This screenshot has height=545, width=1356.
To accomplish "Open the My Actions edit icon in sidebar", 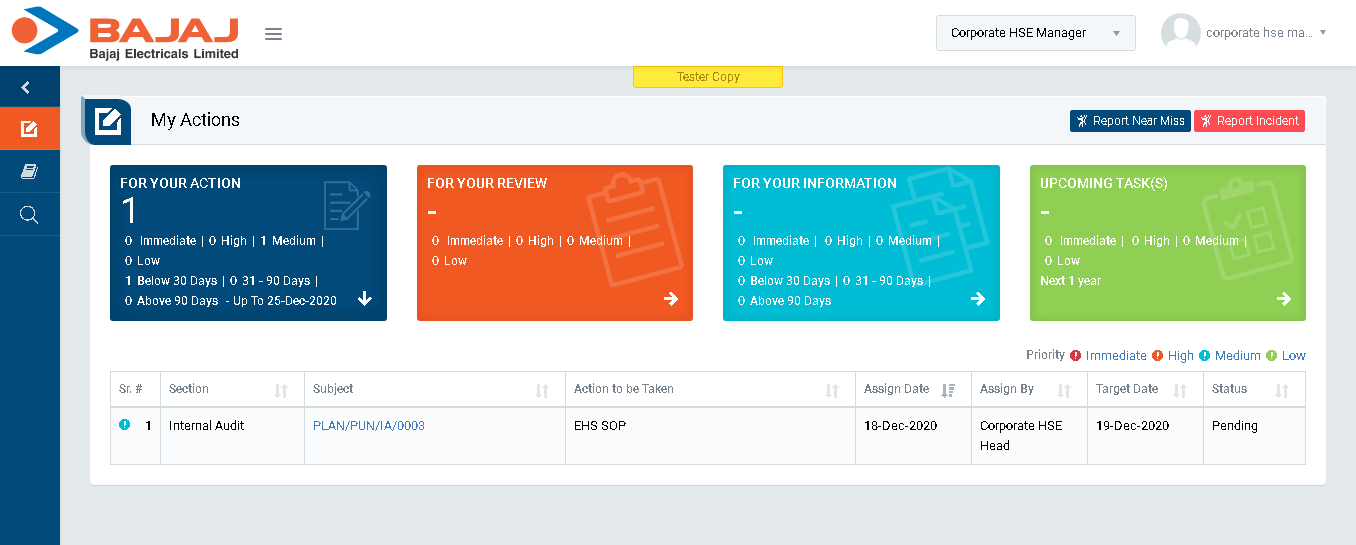I will tap(29, 129).
